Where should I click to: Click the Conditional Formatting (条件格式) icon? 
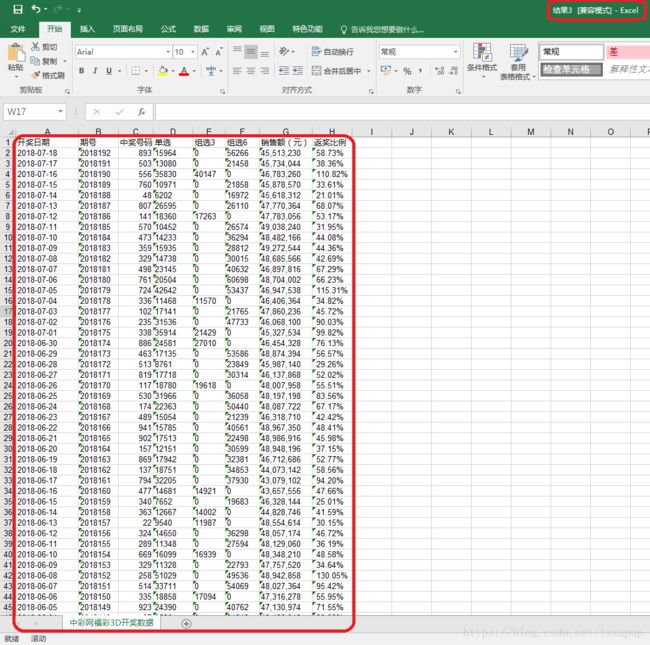pos(482,58)
